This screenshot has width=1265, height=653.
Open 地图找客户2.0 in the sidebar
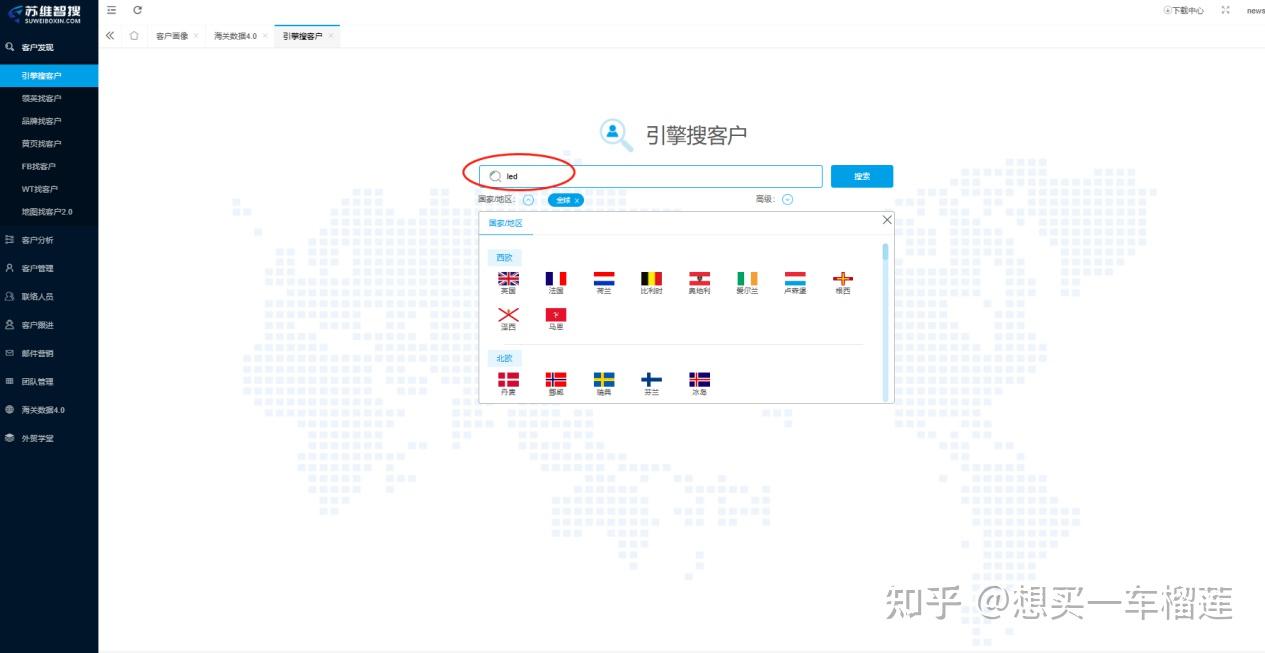pyautogui.click(x=45, y=211)
